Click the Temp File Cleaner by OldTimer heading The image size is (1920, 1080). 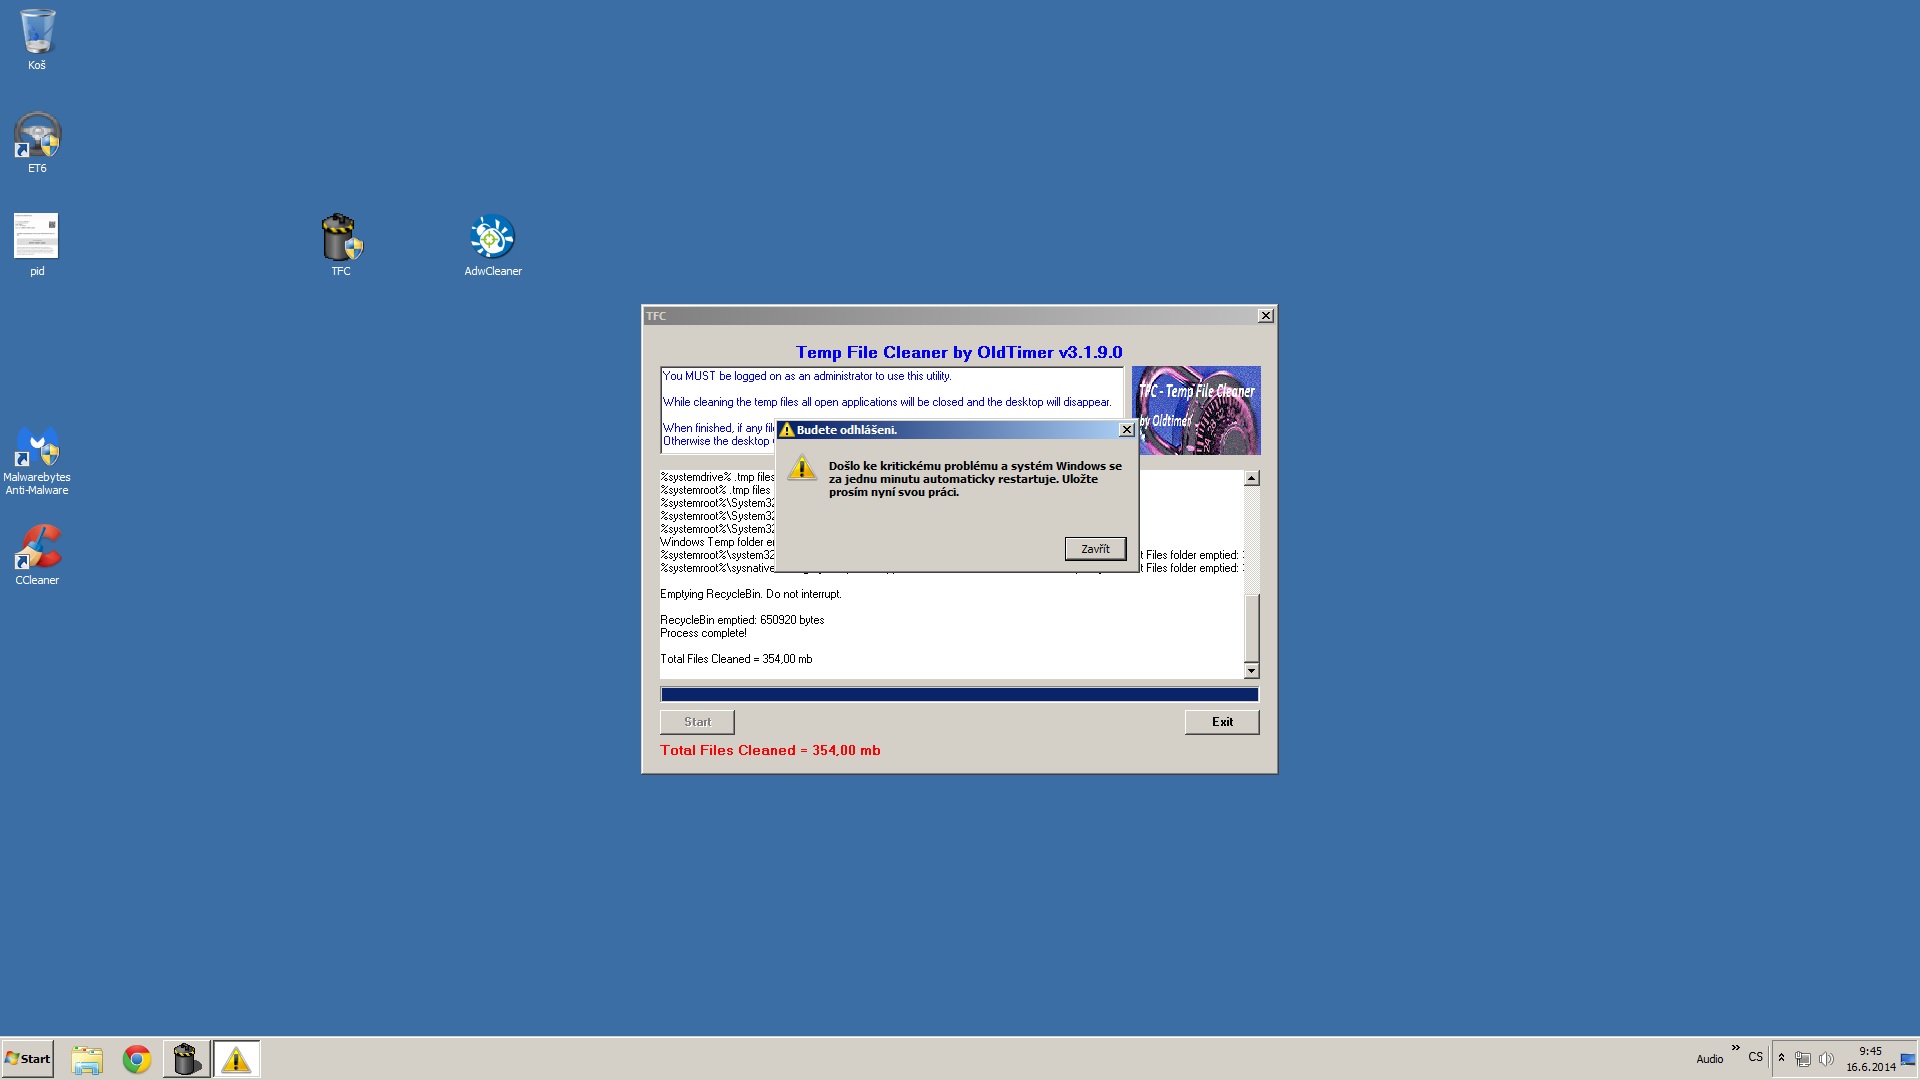point(959,352)
